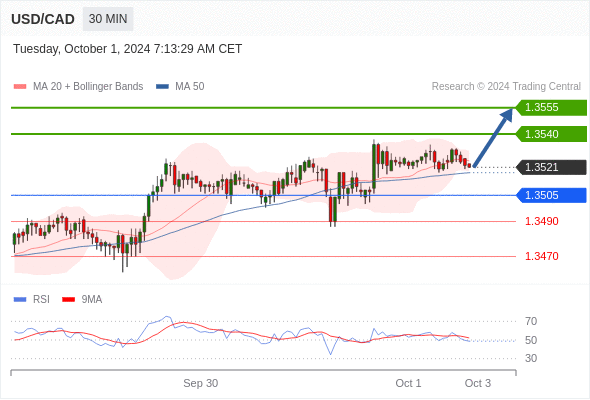The width and height of the screenshot is (590, 400).
Task: Click the date line 'Tuesday, October 1, 2024 7:13:29 AM CET'
Action: (128, 49)
